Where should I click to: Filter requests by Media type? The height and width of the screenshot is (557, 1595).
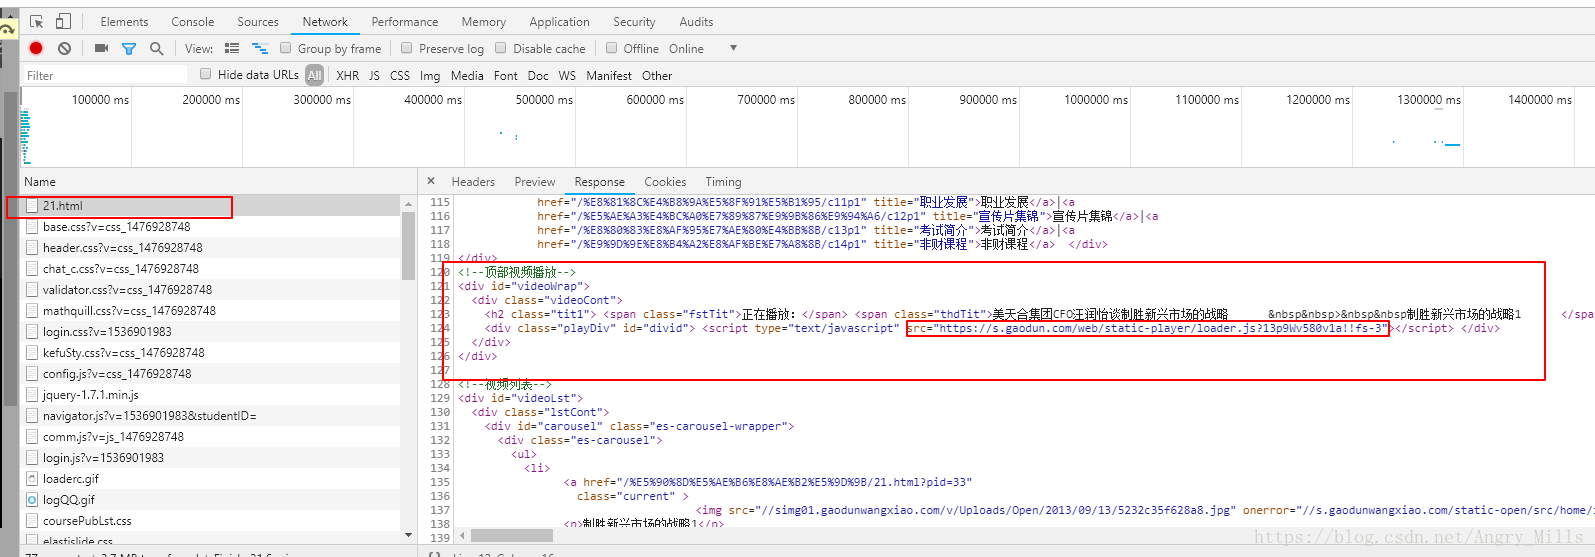[467, 75]
